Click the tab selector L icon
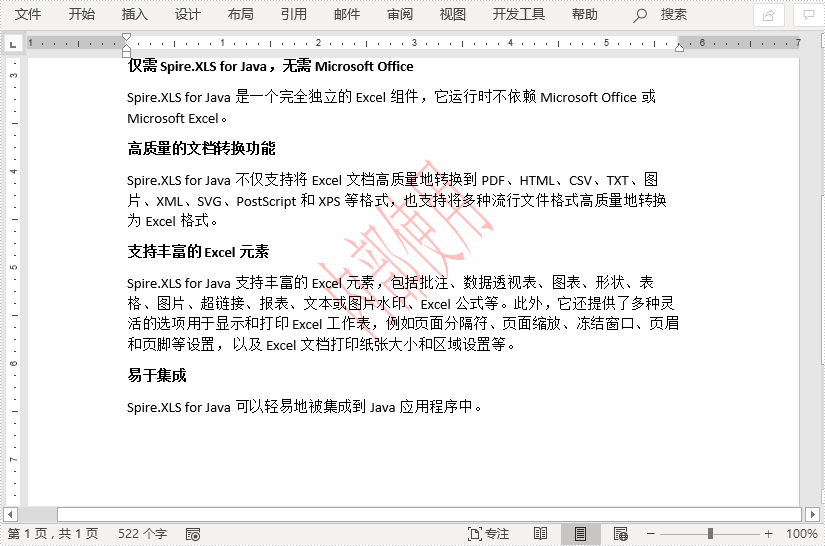825x546 pixels. pos(13,45)
